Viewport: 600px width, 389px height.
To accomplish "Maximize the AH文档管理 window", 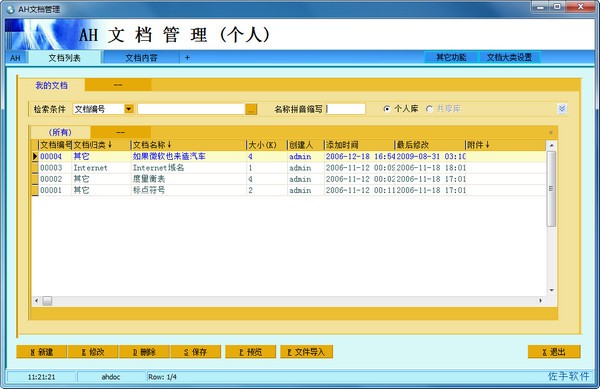I will (558, 7).
